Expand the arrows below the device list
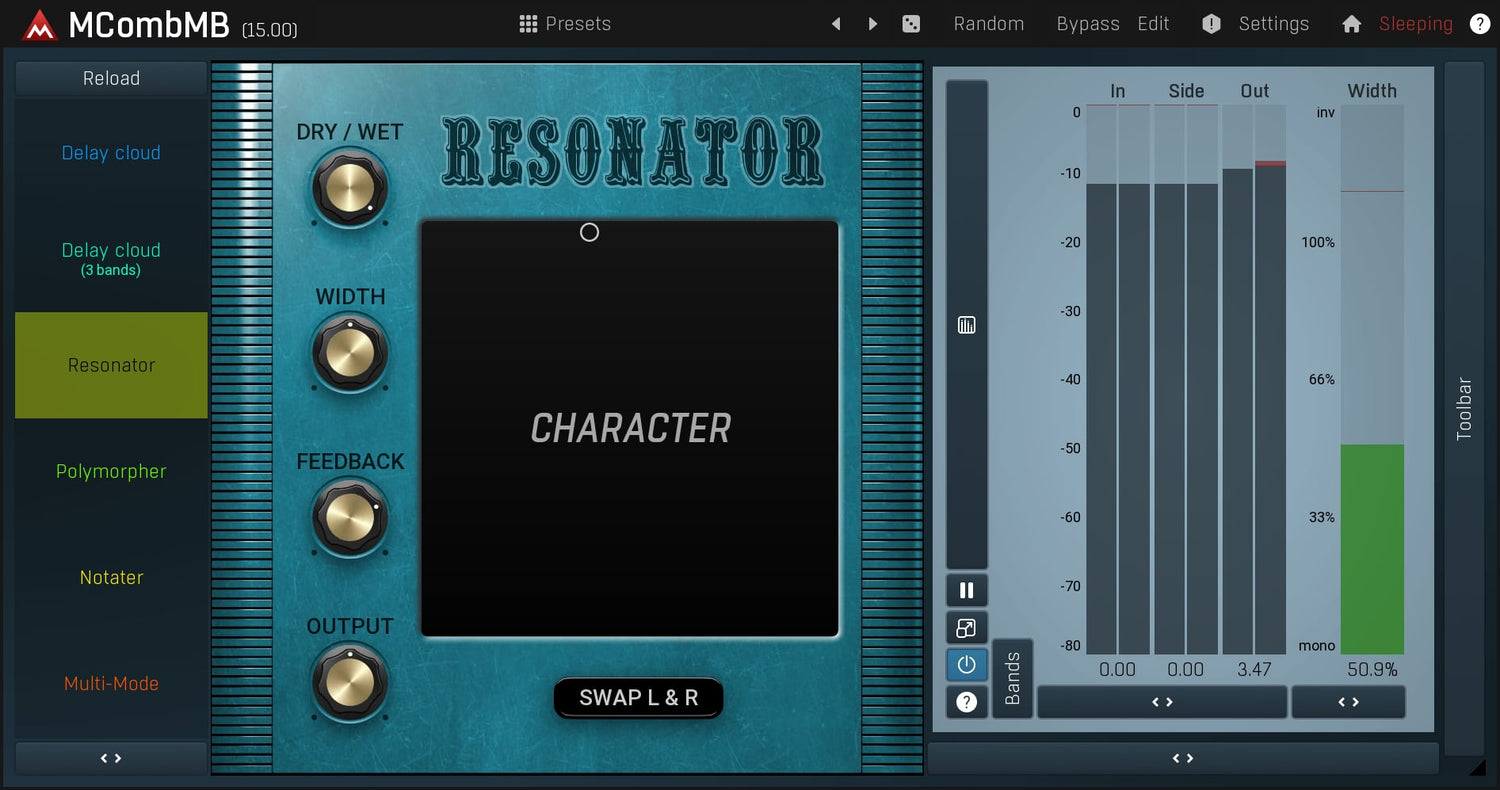 (111, 758)
